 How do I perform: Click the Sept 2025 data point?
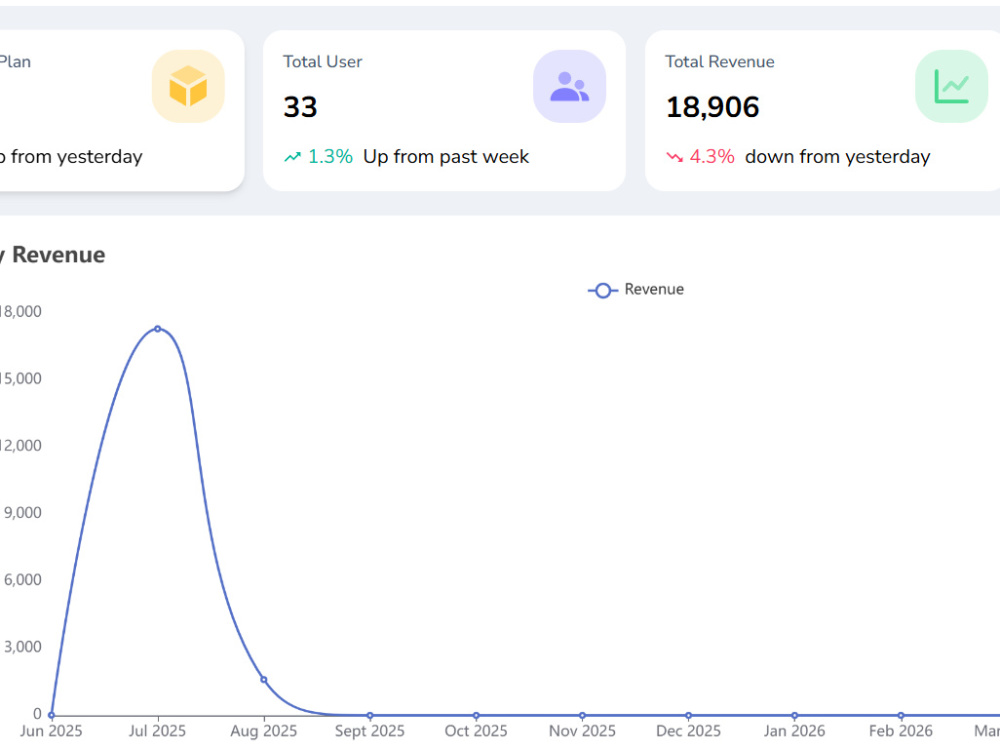tap(370, 716)
